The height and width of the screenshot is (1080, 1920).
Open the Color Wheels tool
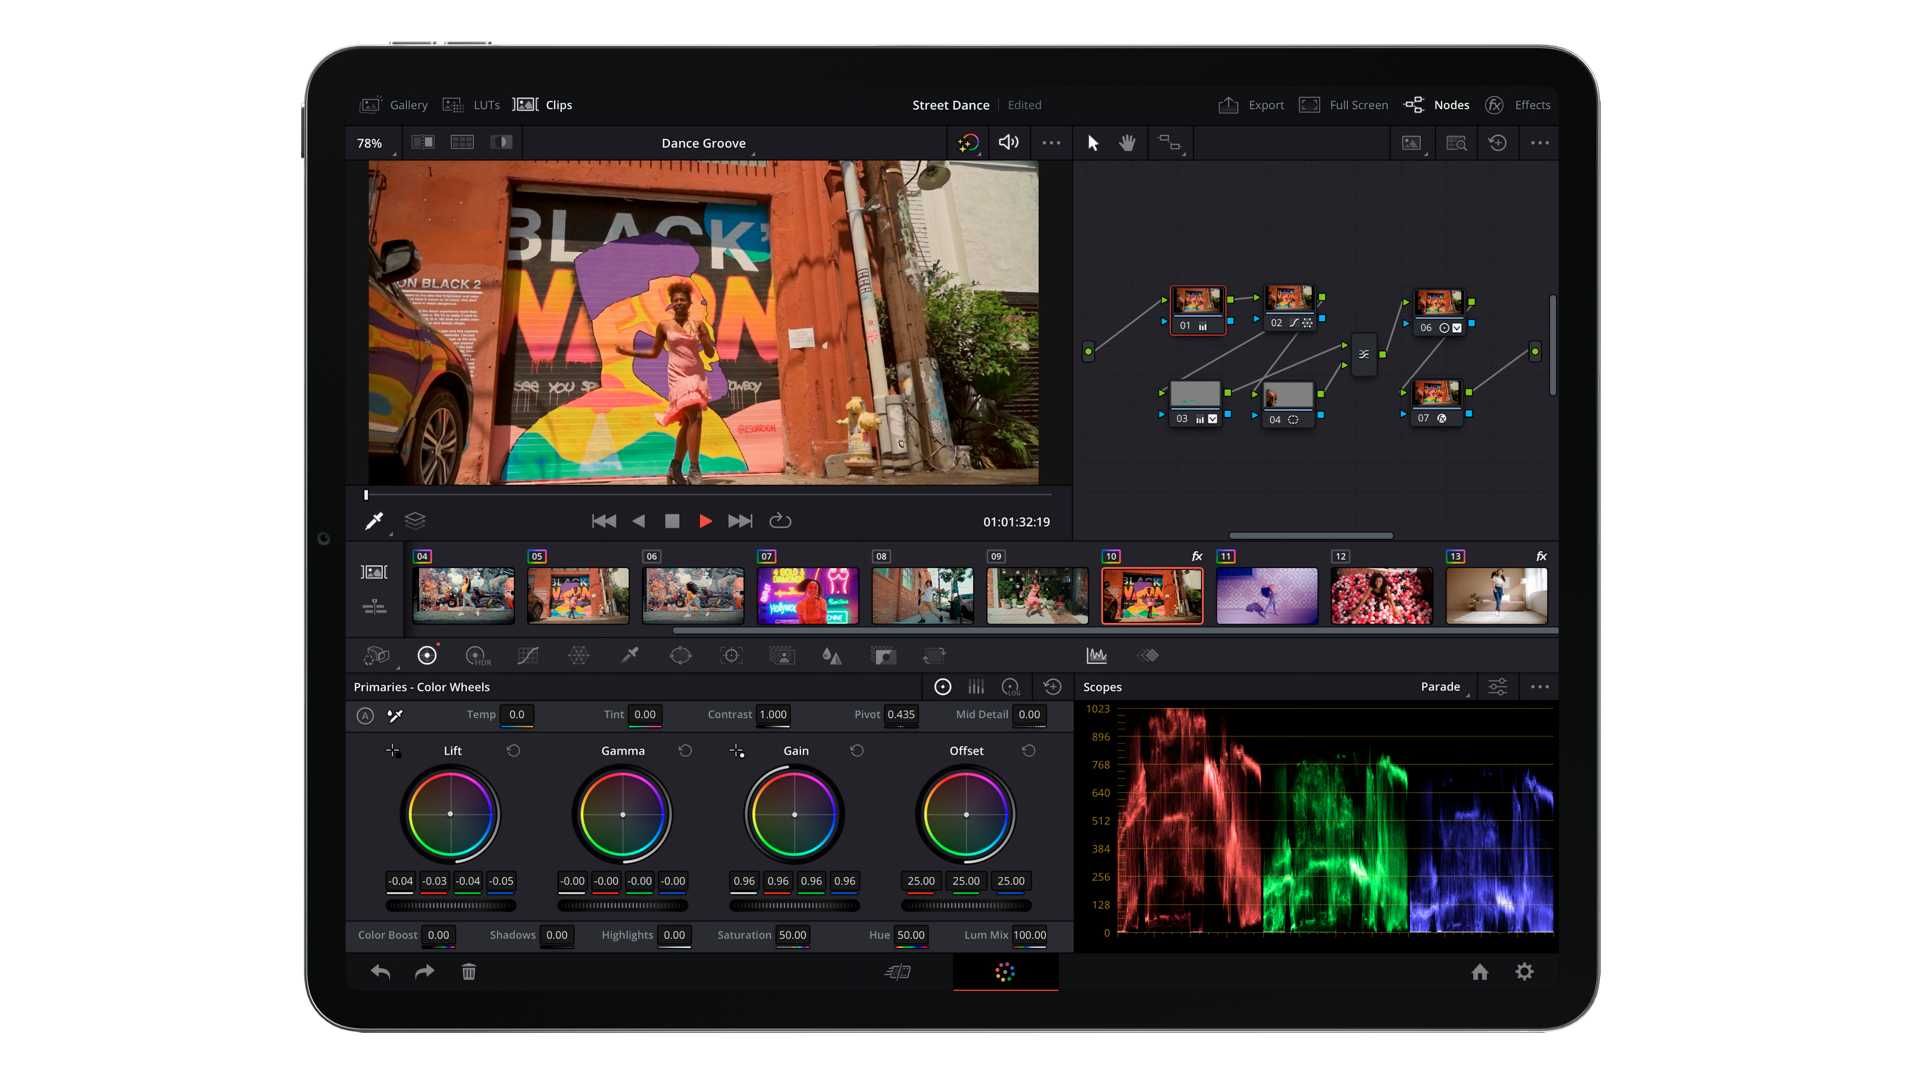pyautogui.click(x=427, y=655)
